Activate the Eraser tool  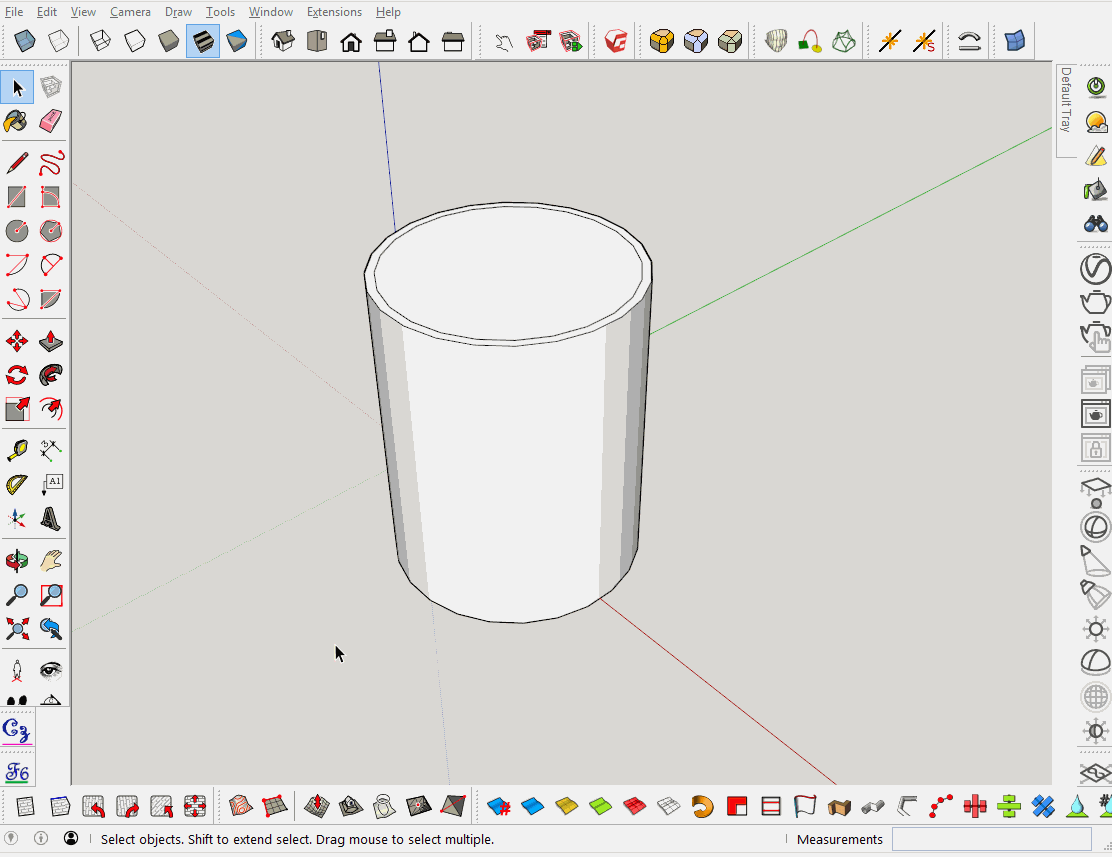tap(50, 121)
